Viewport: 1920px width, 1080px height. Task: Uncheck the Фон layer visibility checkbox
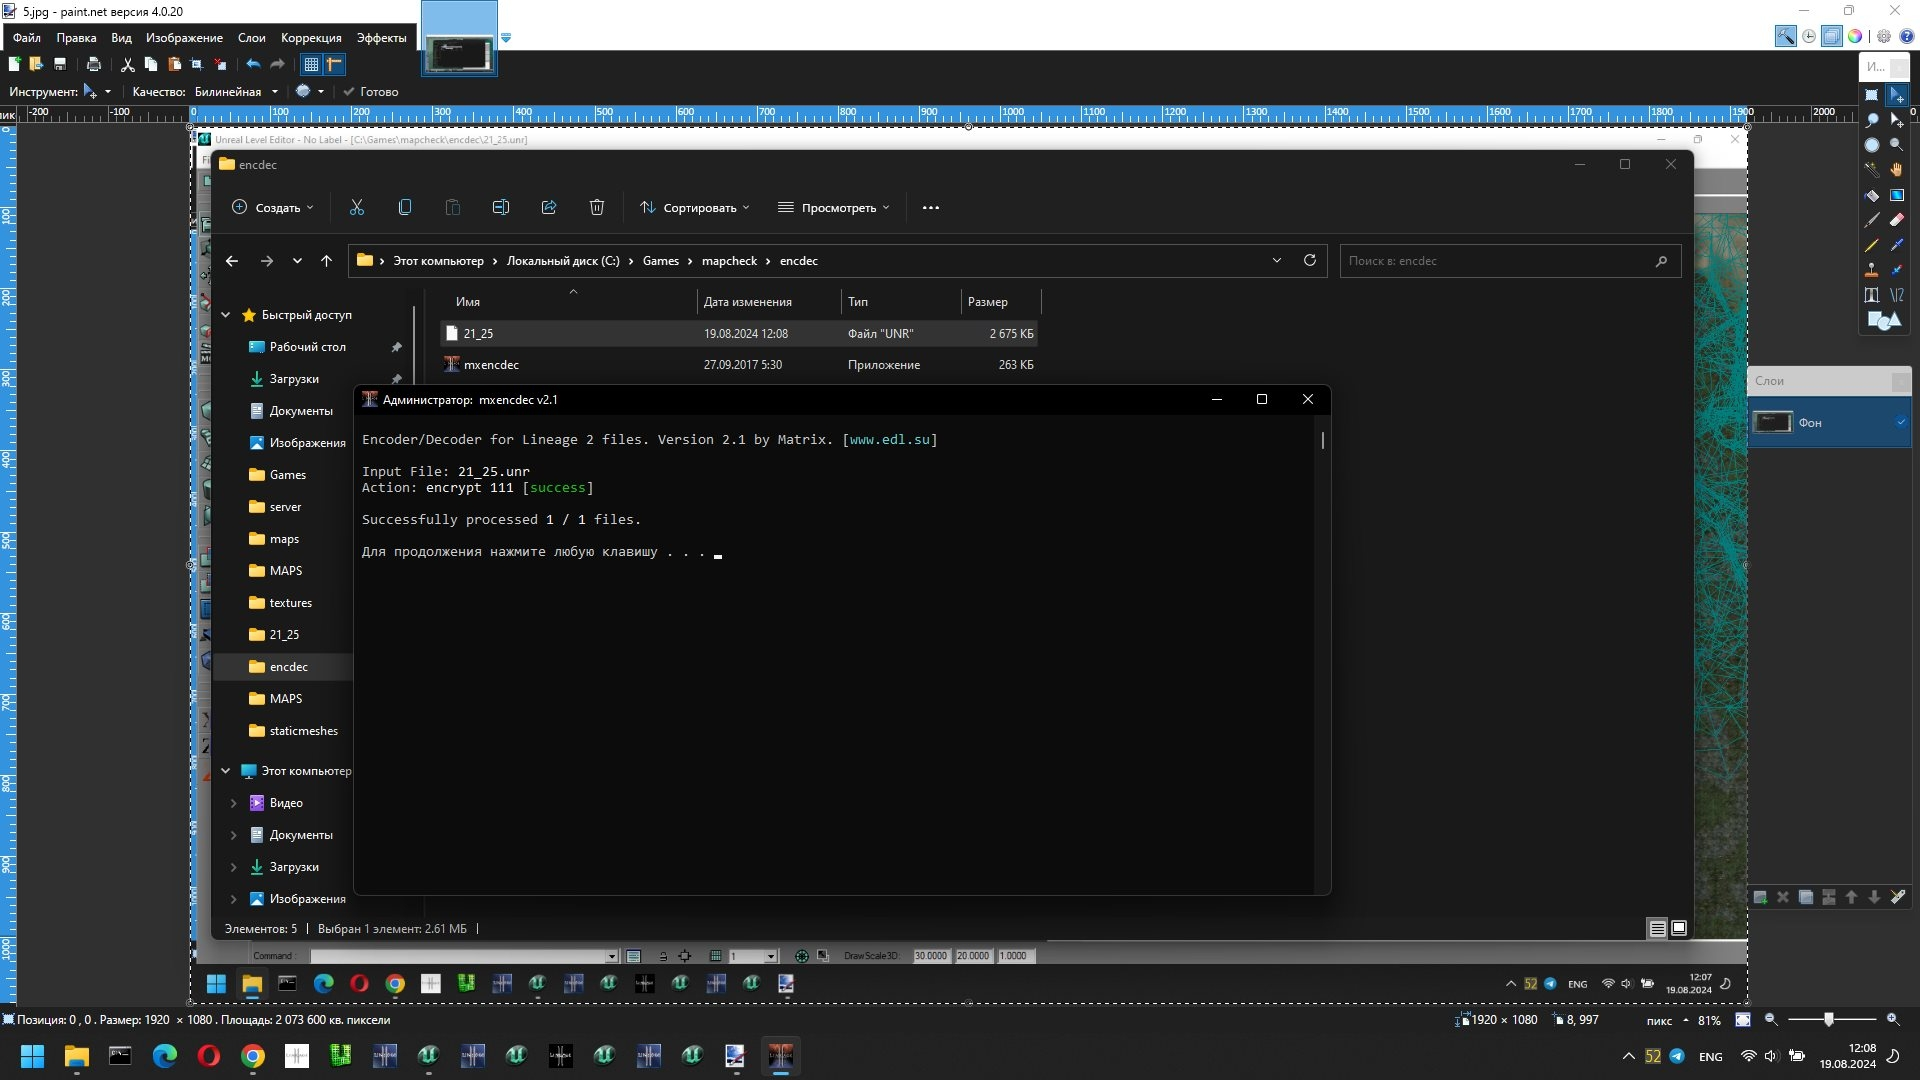click(1900, 422)
